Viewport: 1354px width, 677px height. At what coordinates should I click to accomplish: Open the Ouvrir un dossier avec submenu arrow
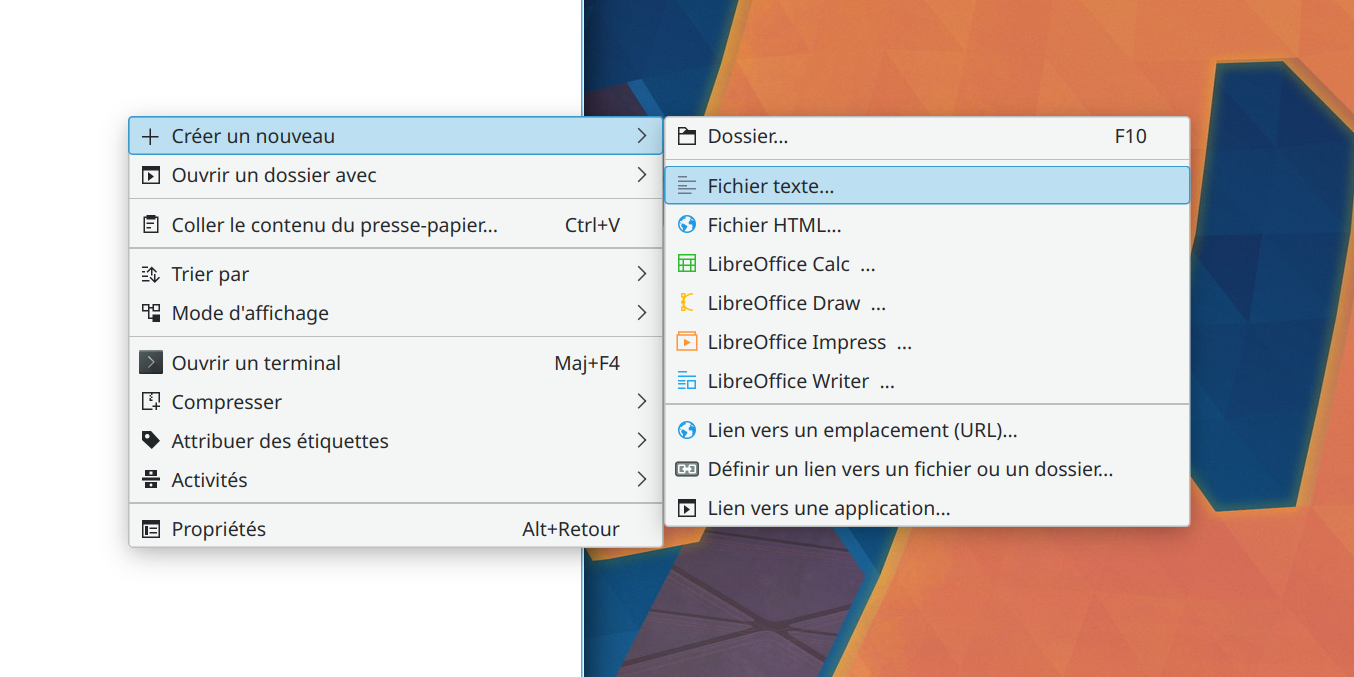click(x=641, y=175)
